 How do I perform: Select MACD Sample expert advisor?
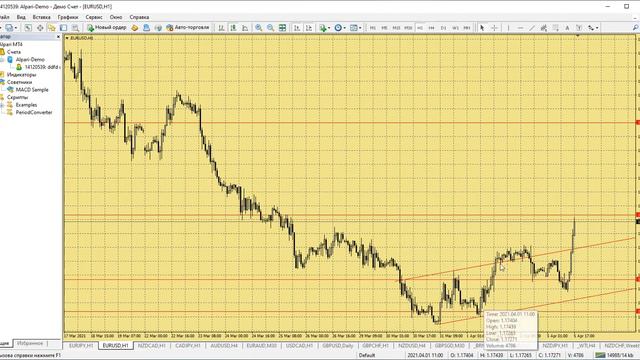(x=32, y=90)
